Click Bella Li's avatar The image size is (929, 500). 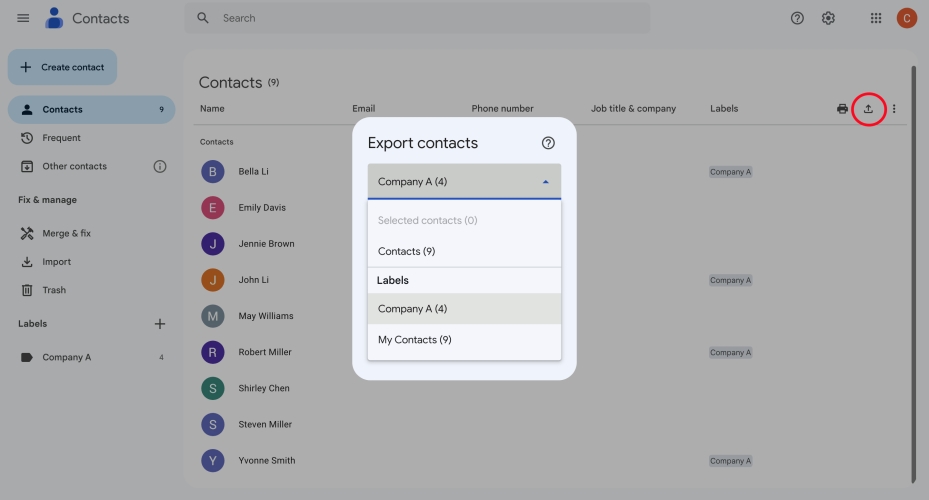tap(213, 172)
